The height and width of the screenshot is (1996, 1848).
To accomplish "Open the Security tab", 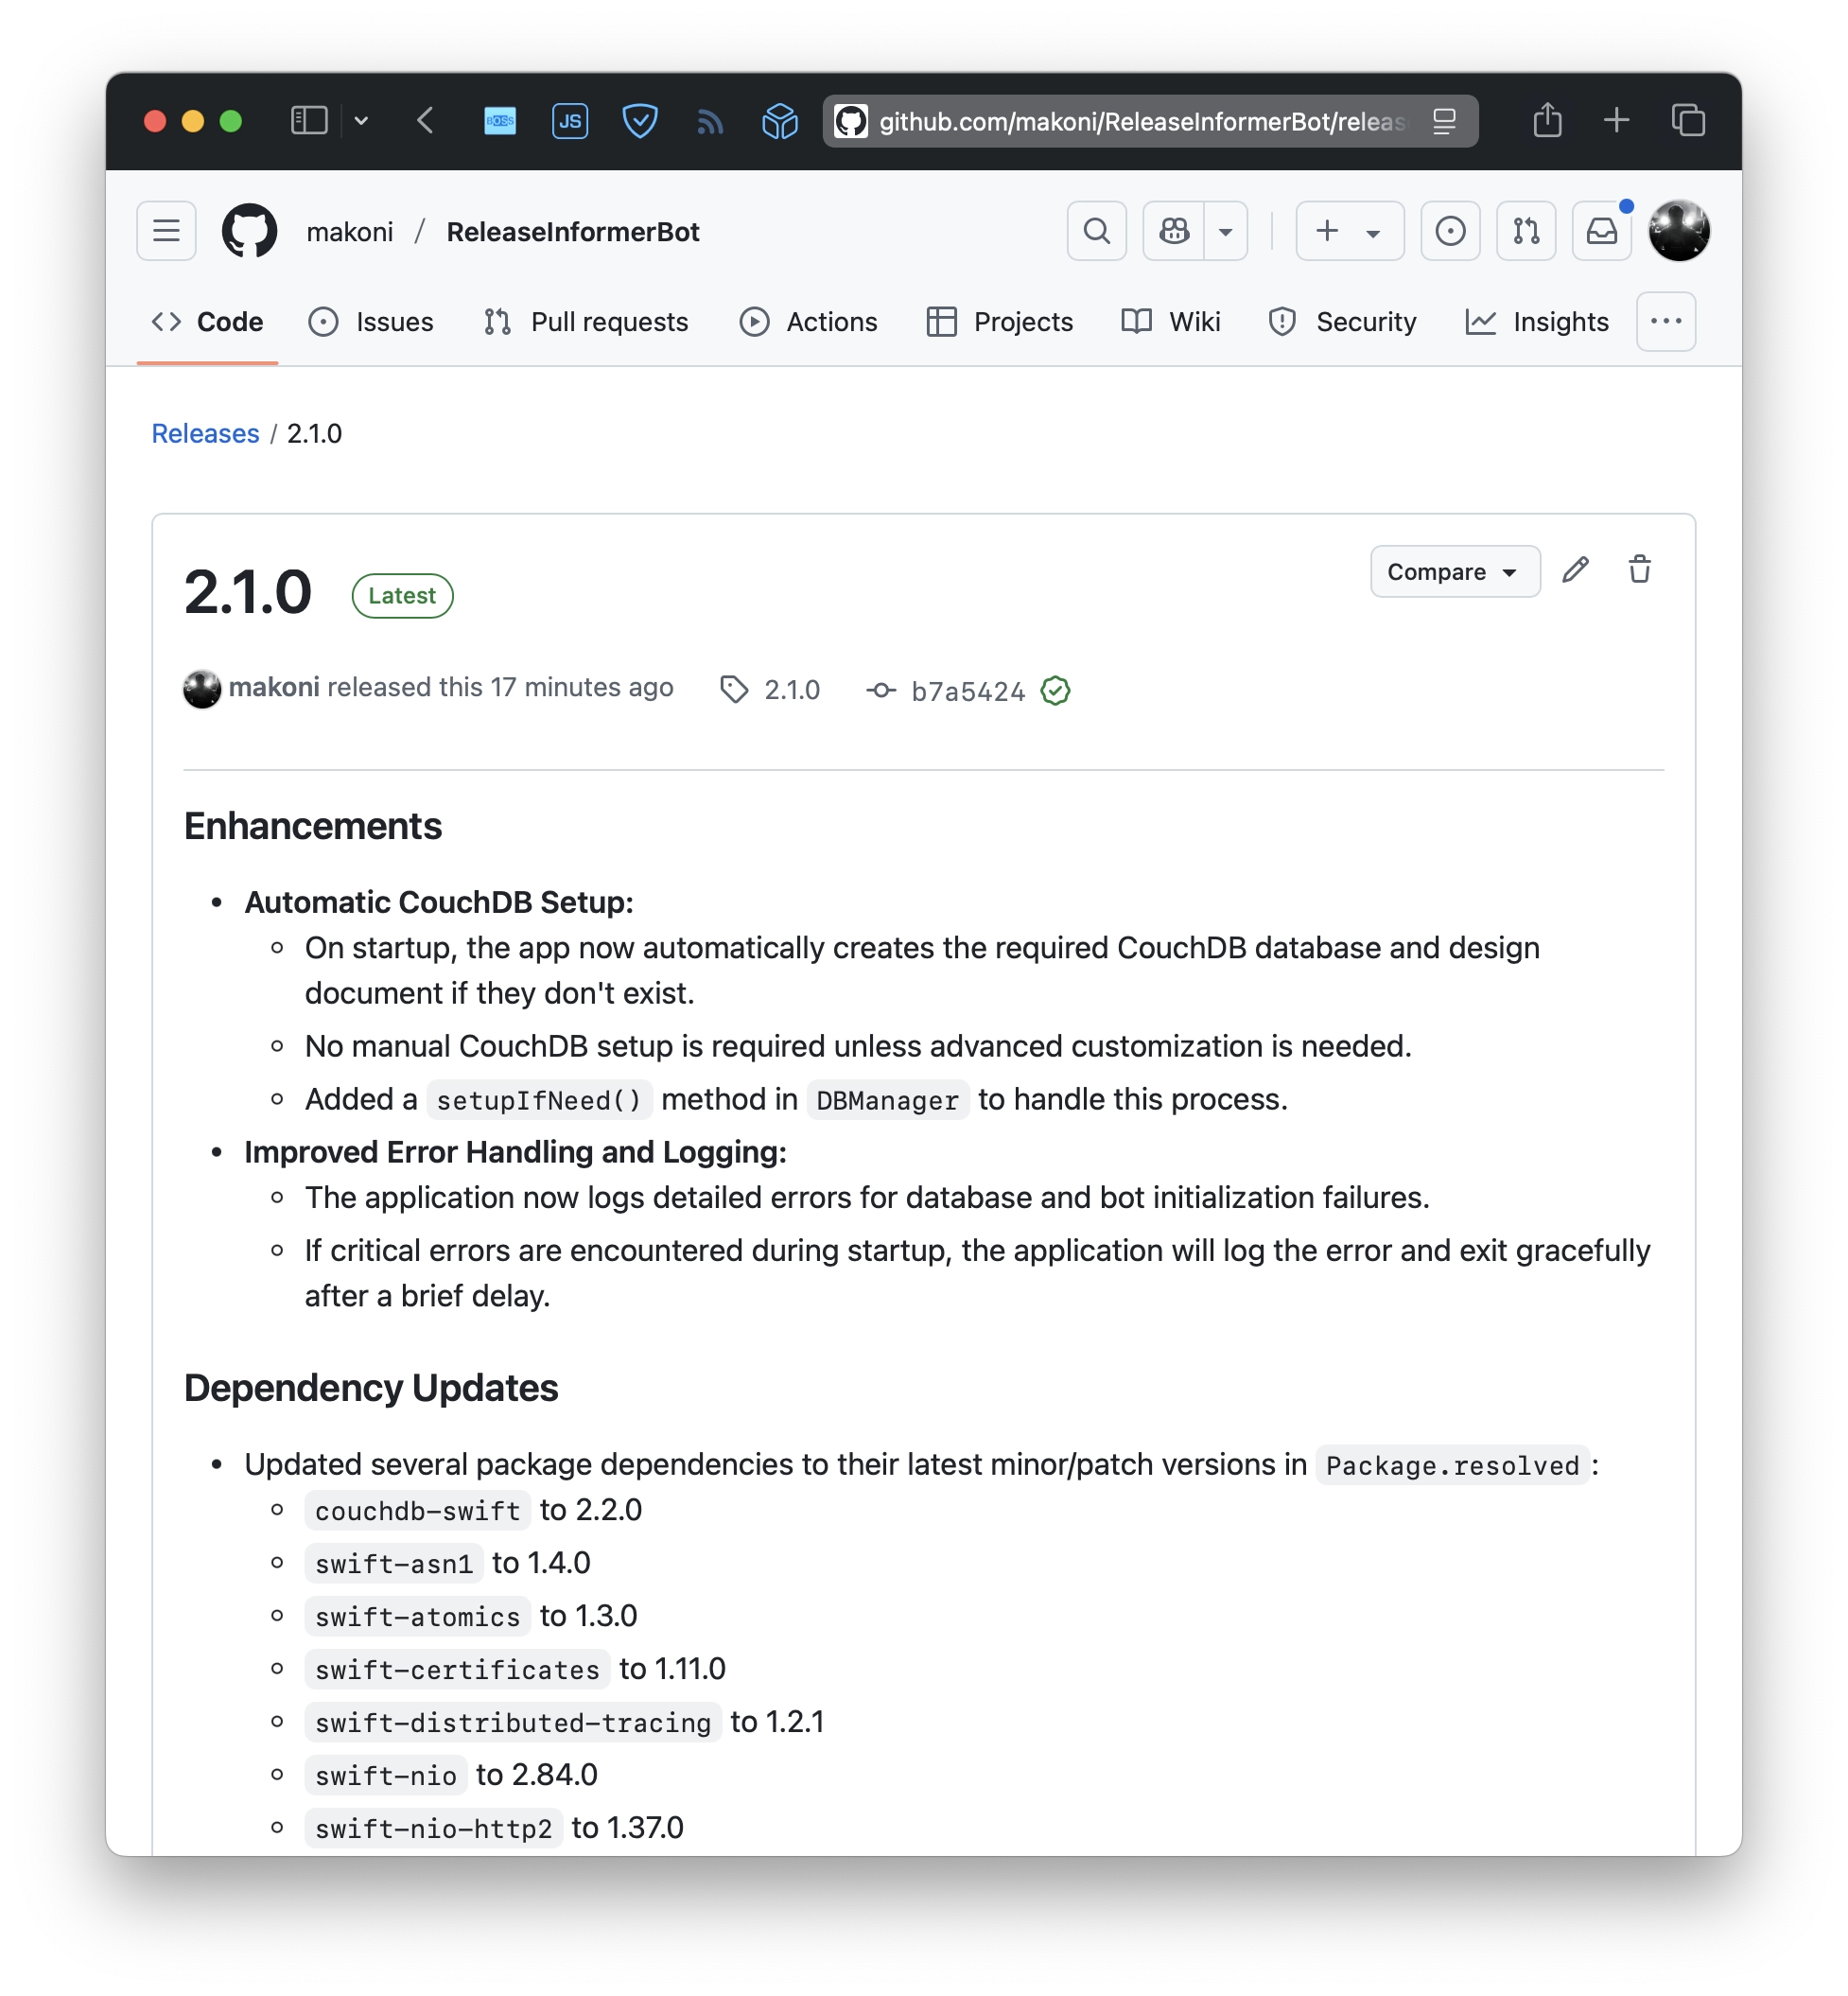I will tap(1343, 322).
